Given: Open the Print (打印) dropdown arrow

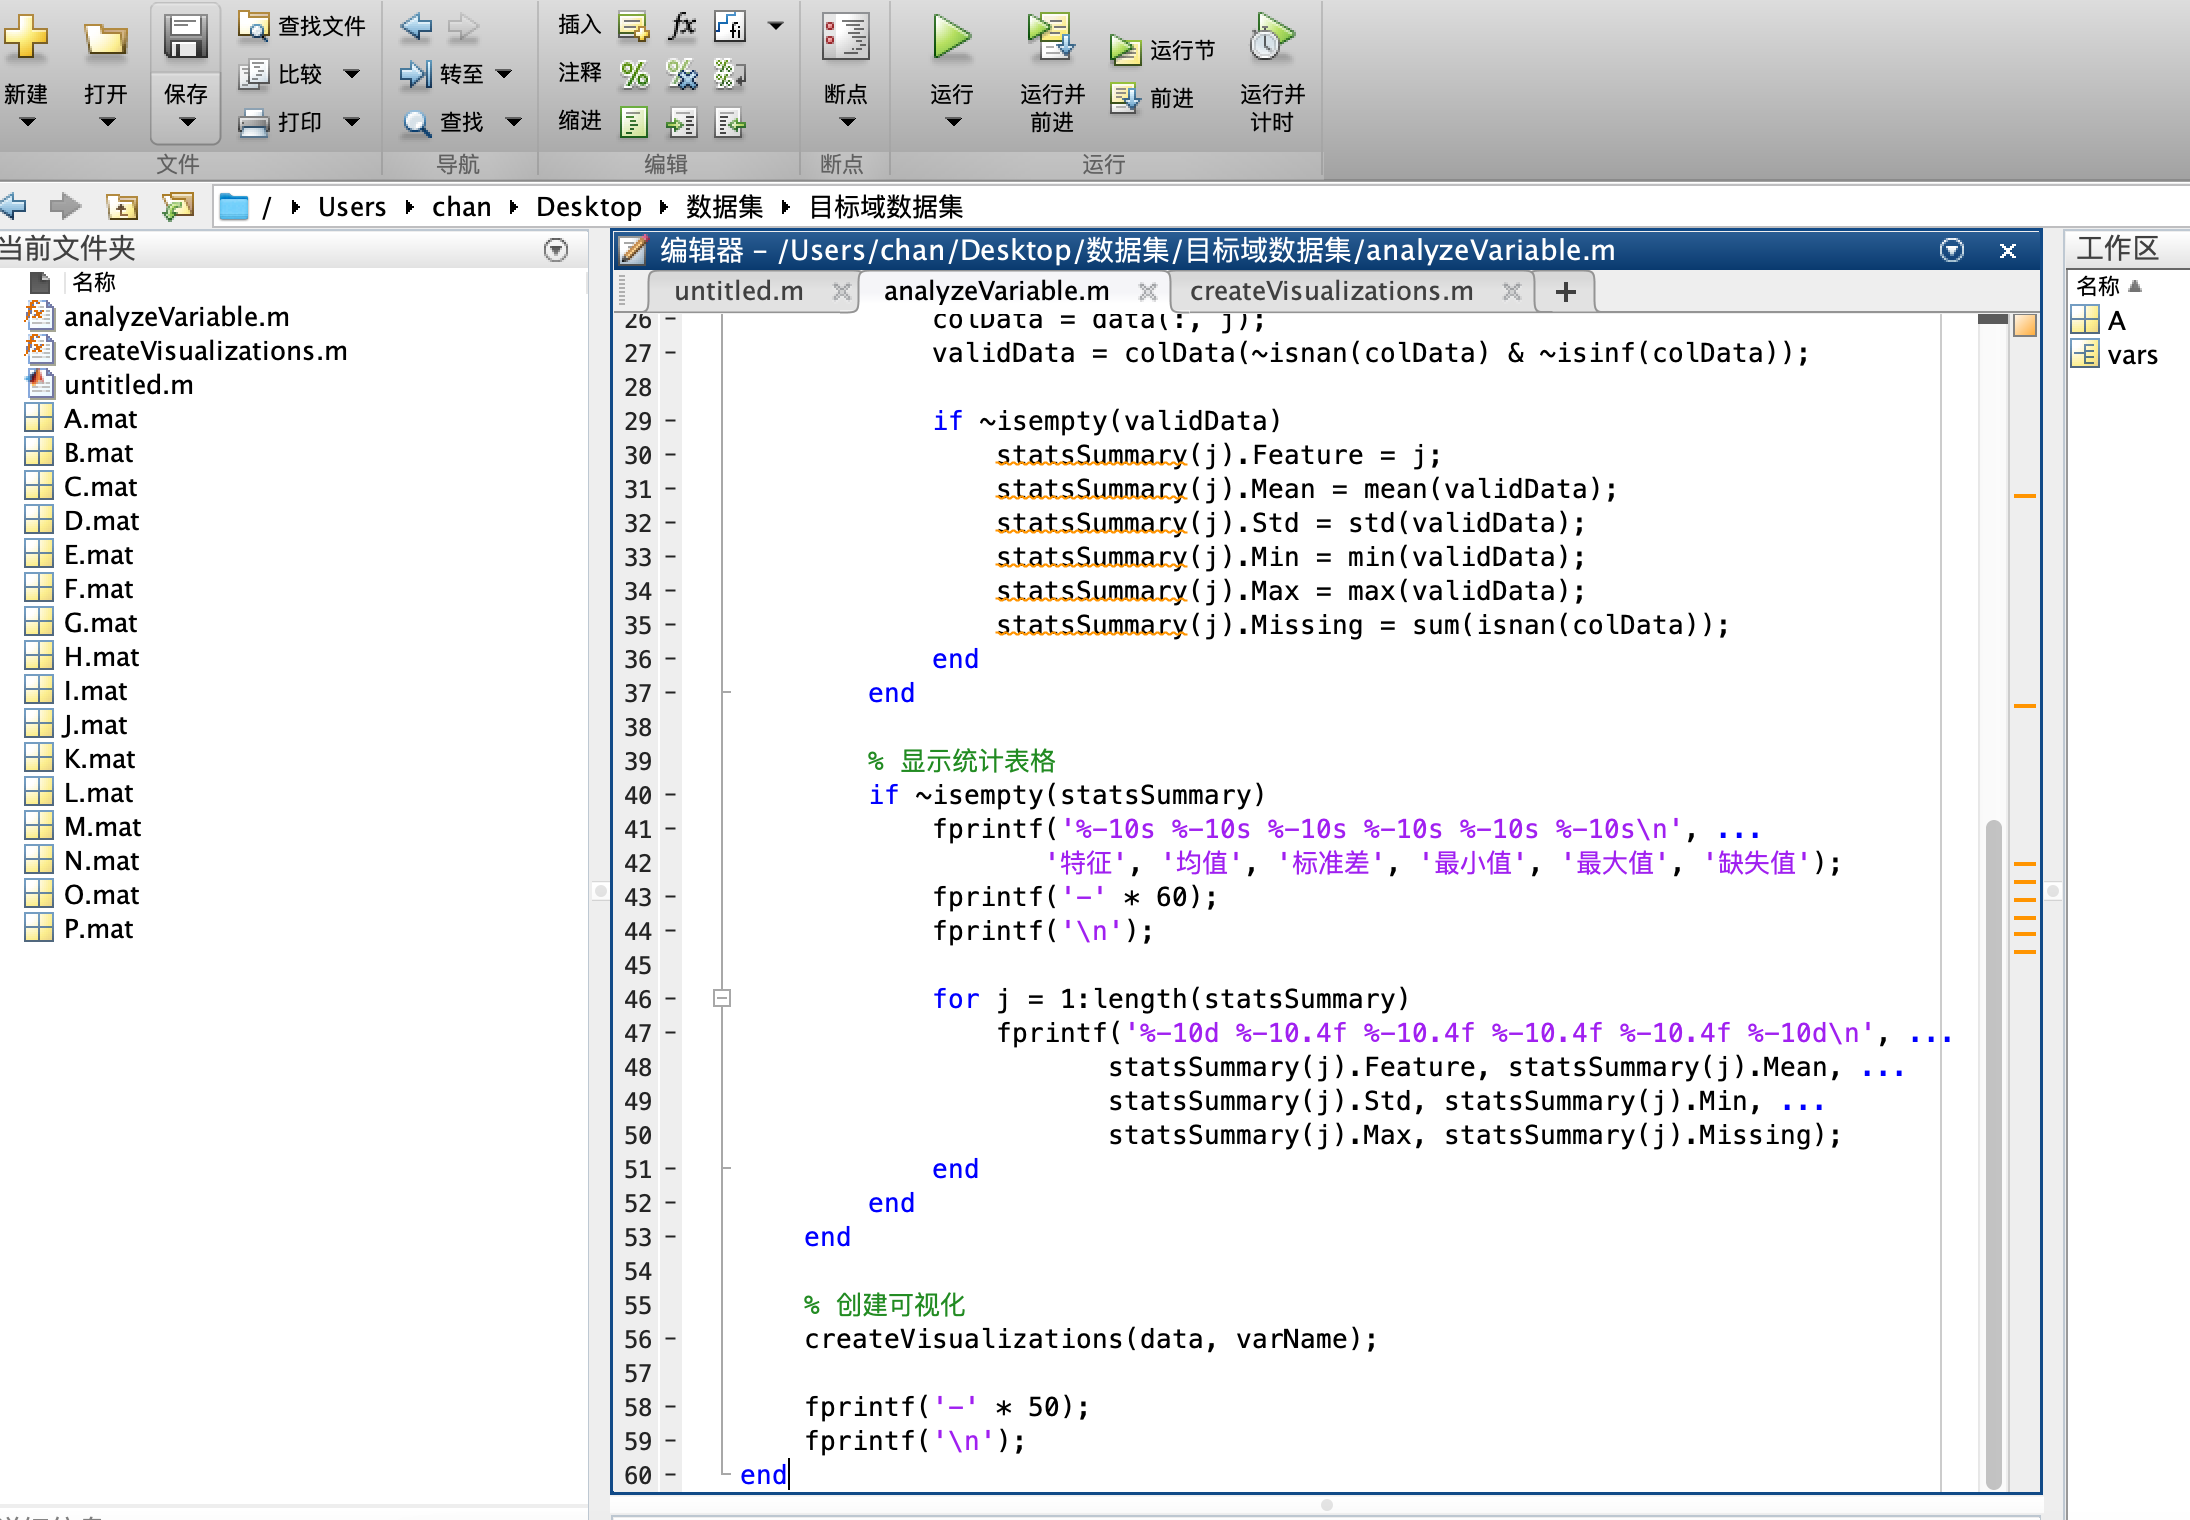Looking at the screenshot, I should (352, 122).
